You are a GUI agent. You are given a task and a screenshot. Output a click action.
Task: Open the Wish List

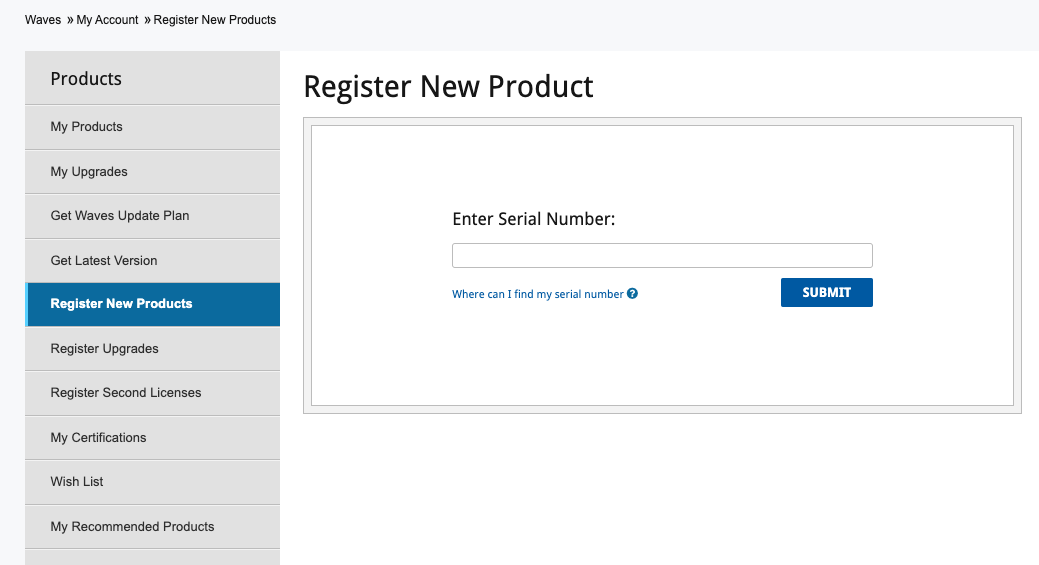(x=152, y=482)
